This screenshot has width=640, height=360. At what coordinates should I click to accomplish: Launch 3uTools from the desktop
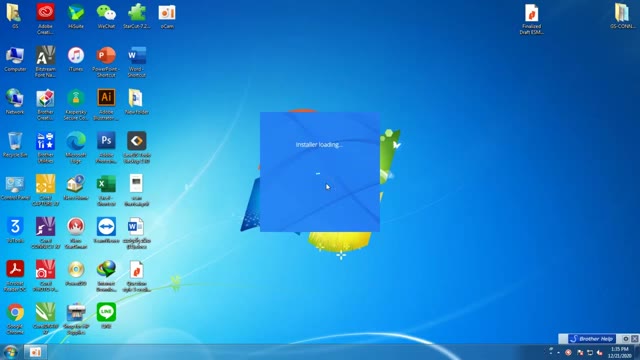(15, 230)
